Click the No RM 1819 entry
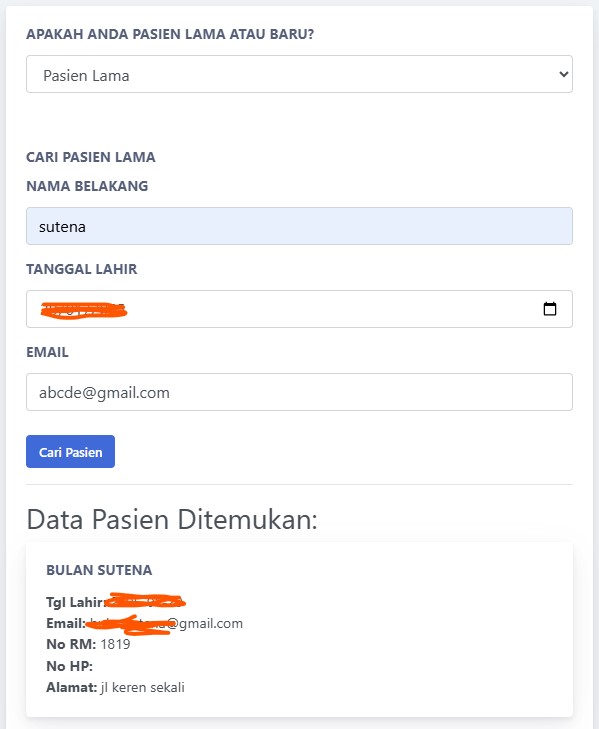The height and width of the screenshot is (729, 599). [x=88, y=644]
